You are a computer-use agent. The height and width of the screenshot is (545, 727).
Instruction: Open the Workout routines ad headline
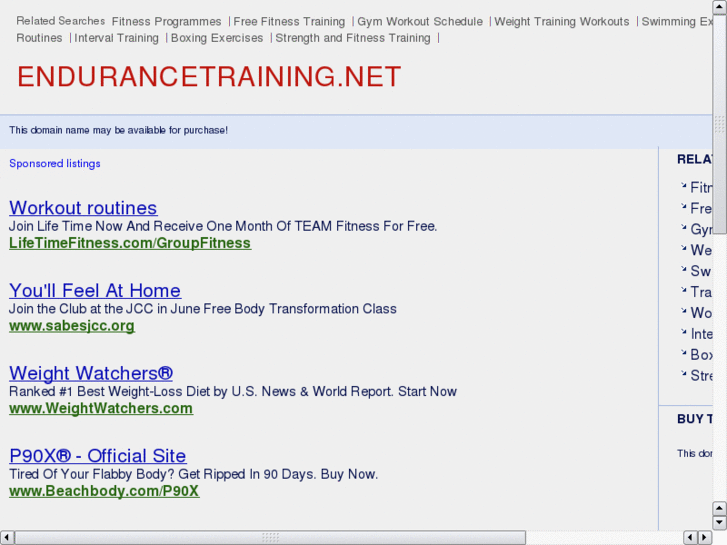pos(83,208)
